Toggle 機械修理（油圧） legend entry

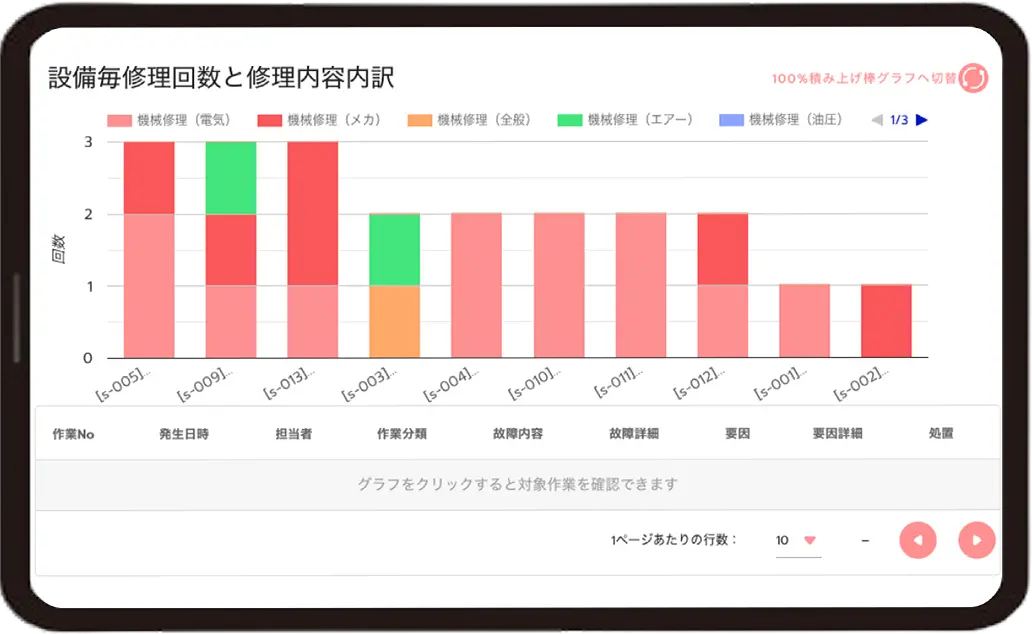(x=781, y=120)
